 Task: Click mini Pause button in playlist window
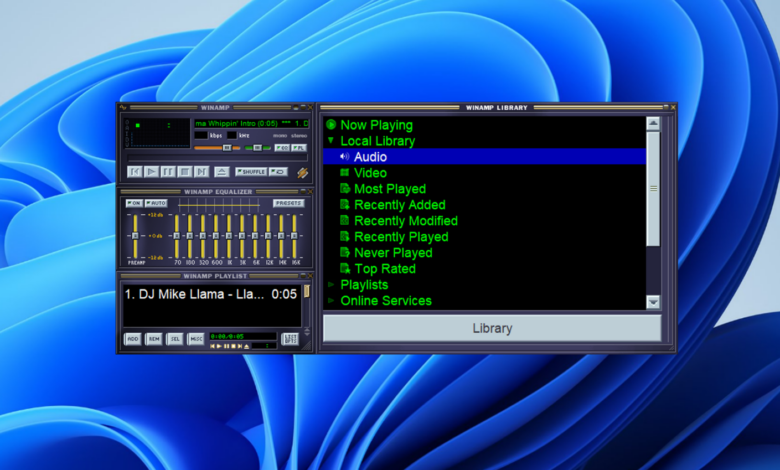[x=226, y=346]
